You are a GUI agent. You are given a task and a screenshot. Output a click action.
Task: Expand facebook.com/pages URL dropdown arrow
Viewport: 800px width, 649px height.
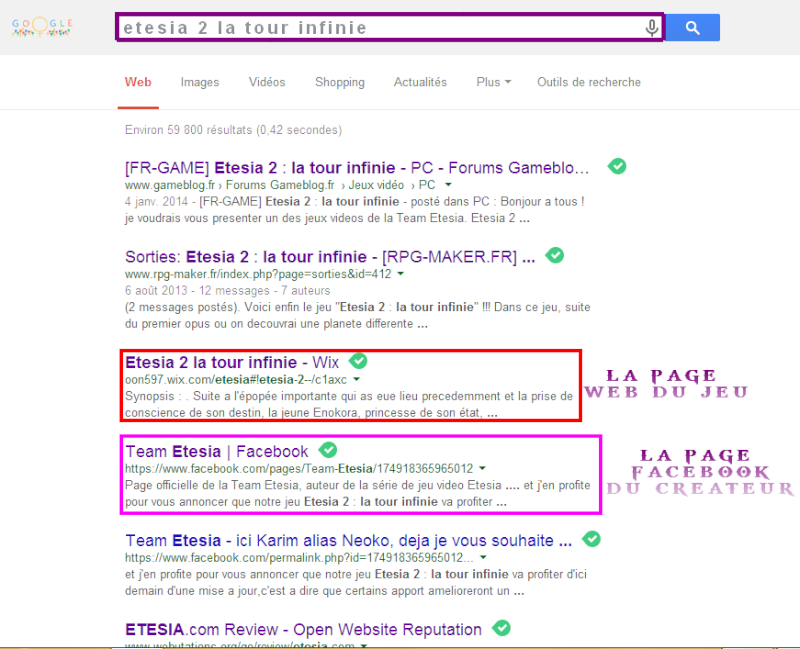[x=482, y=468]
